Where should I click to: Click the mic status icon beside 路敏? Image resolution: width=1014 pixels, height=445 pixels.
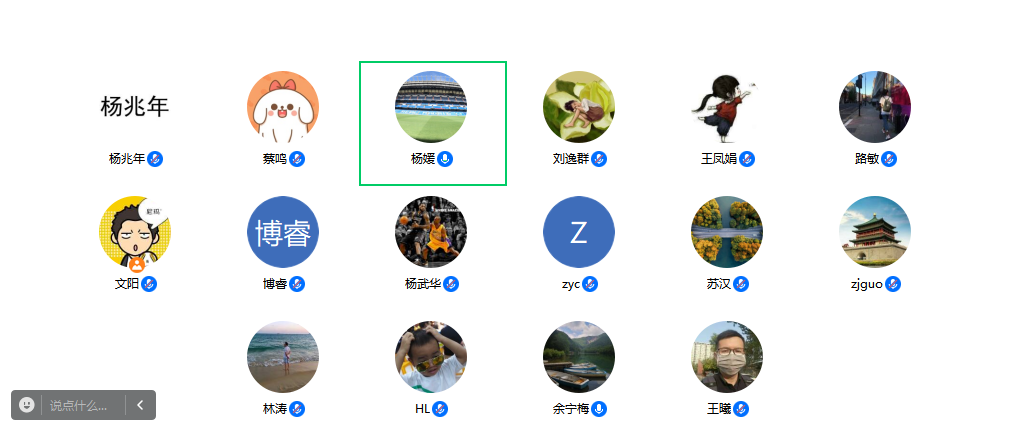(889, 158)
